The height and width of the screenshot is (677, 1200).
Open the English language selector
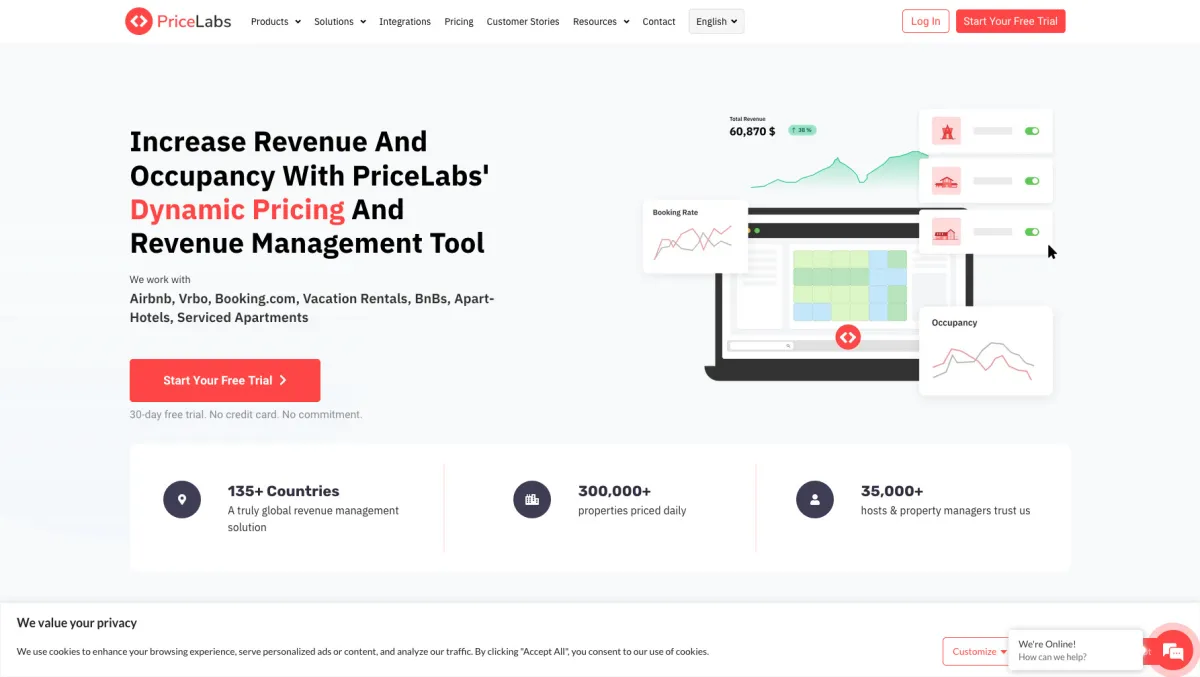[x=716, y=21]
